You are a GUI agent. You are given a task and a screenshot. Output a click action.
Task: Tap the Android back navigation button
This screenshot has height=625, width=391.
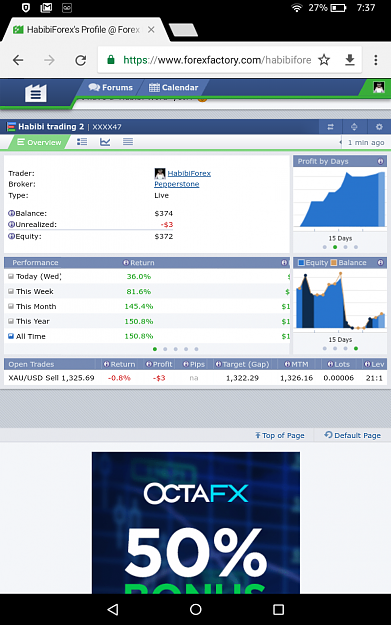[113, 609]
